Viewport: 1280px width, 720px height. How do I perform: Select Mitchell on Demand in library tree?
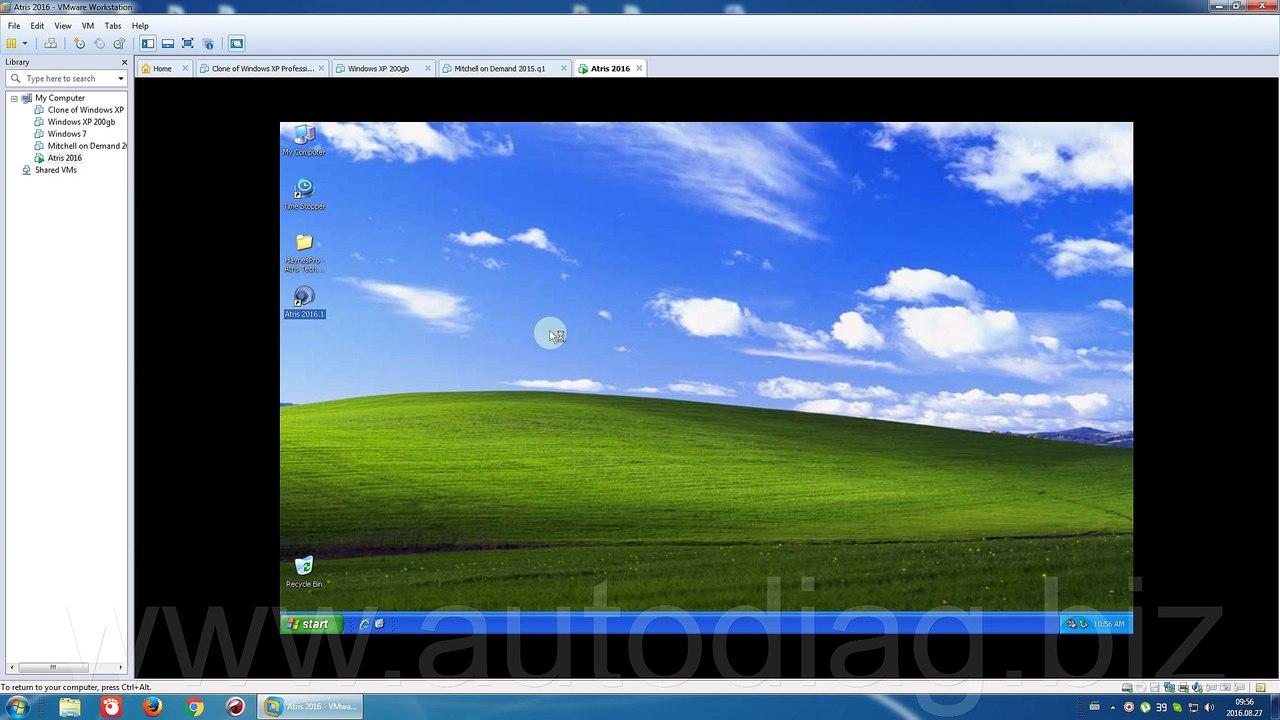(x=87, y=146)
